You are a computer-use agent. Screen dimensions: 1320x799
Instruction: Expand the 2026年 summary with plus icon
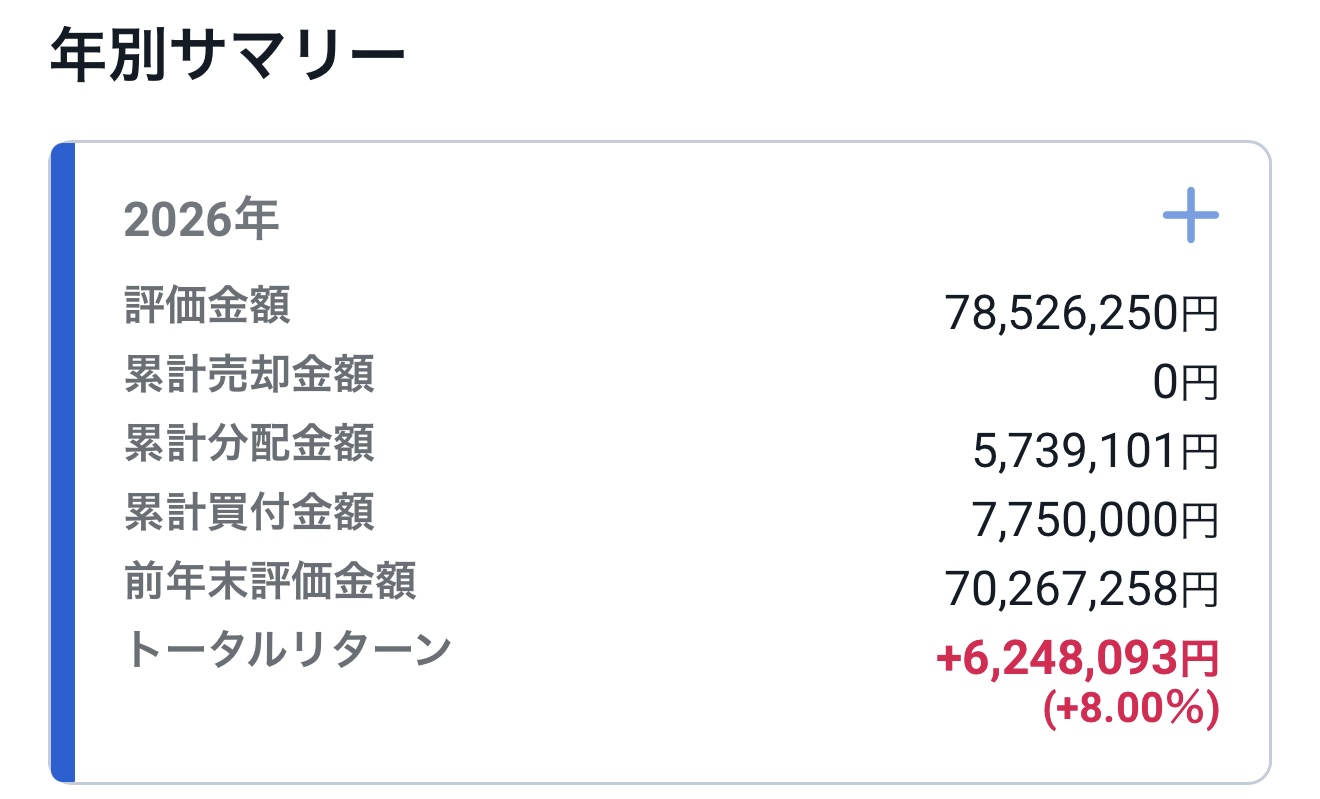click(x=1190, y=215)
